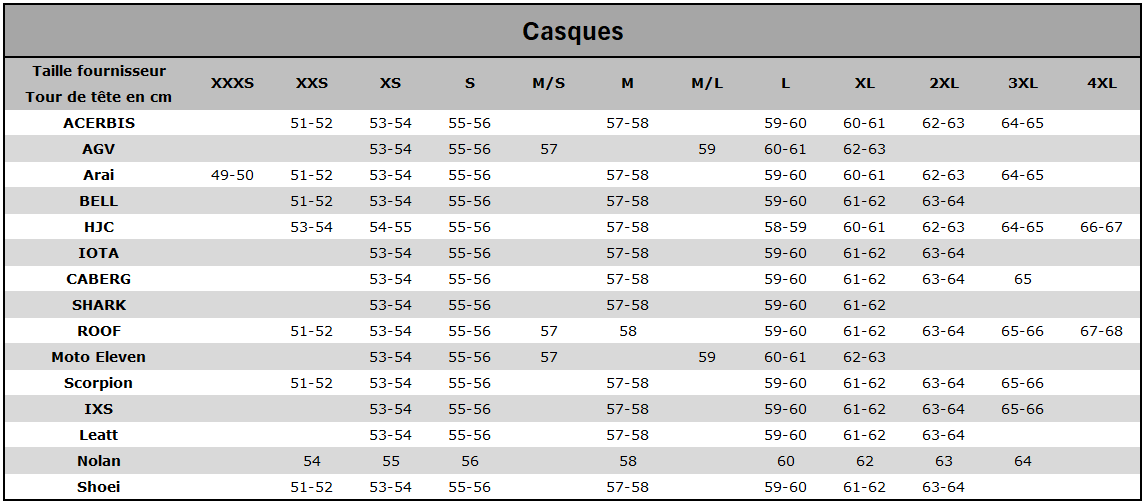1146x504 pixels.
Task: Click the ROOF M cell showing 58
Action: click(x=627, y=331)
